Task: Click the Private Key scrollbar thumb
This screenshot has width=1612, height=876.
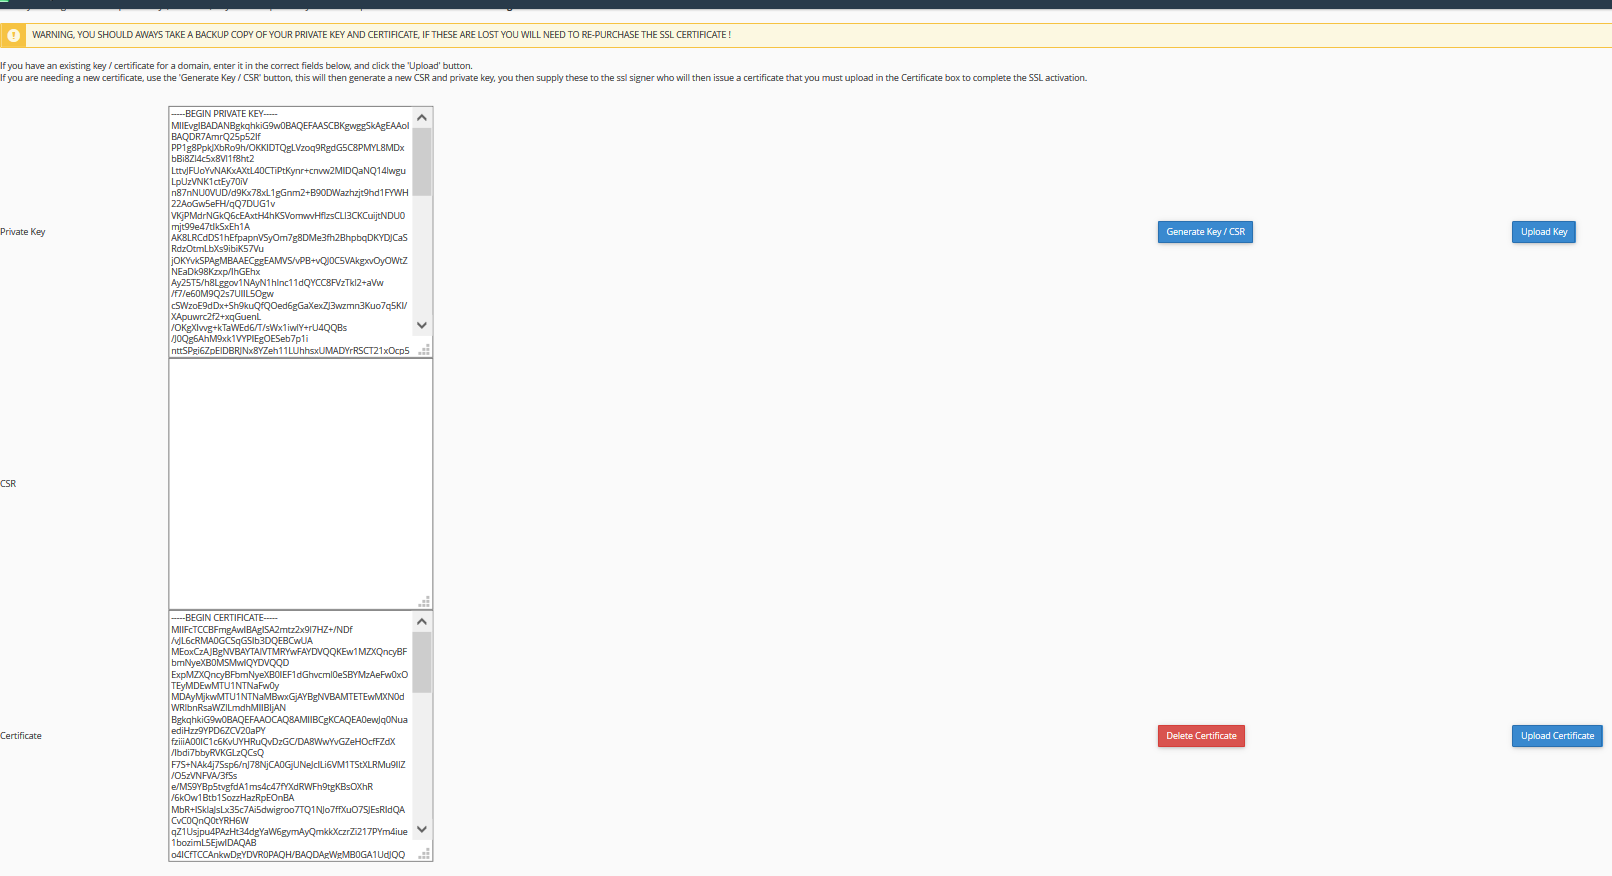Action: 422,162
